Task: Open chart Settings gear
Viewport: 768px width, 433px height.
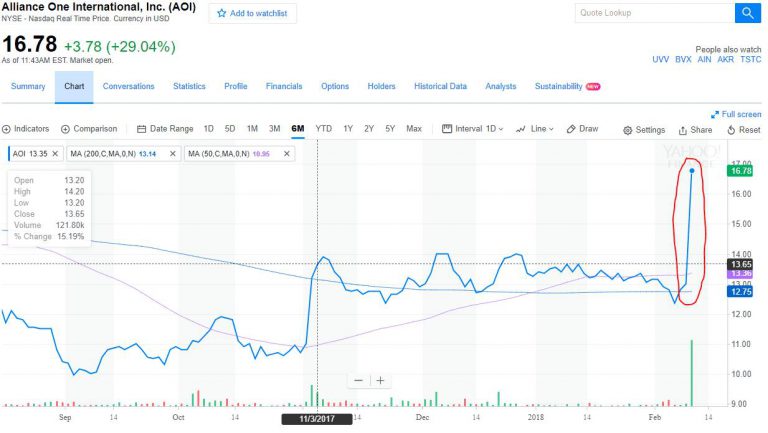Action: pos(628,130)
